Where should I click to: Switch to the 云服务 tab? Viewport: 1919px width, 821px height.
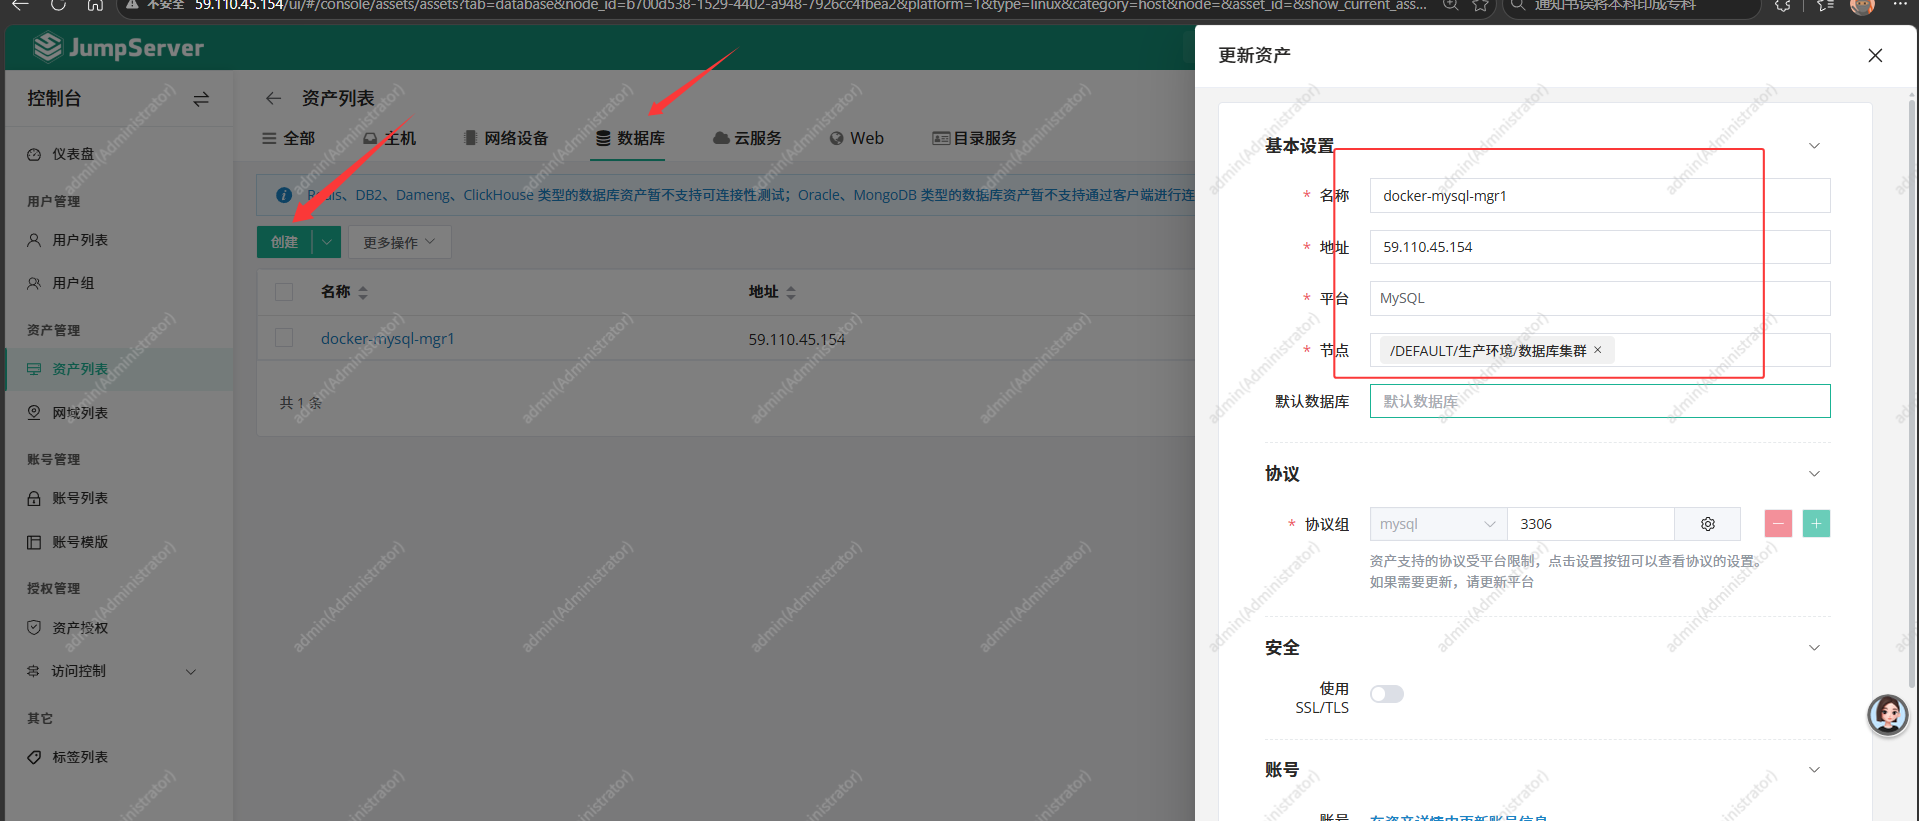[x=747, y=138]
